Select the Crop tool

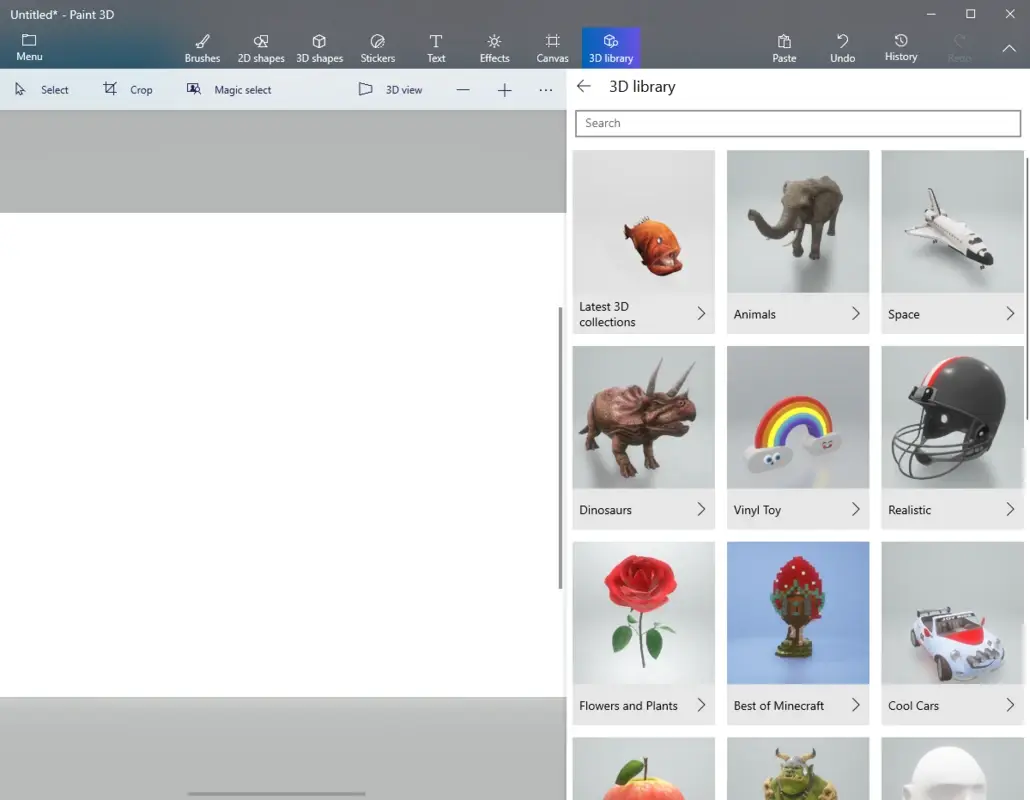pos(128,89)
